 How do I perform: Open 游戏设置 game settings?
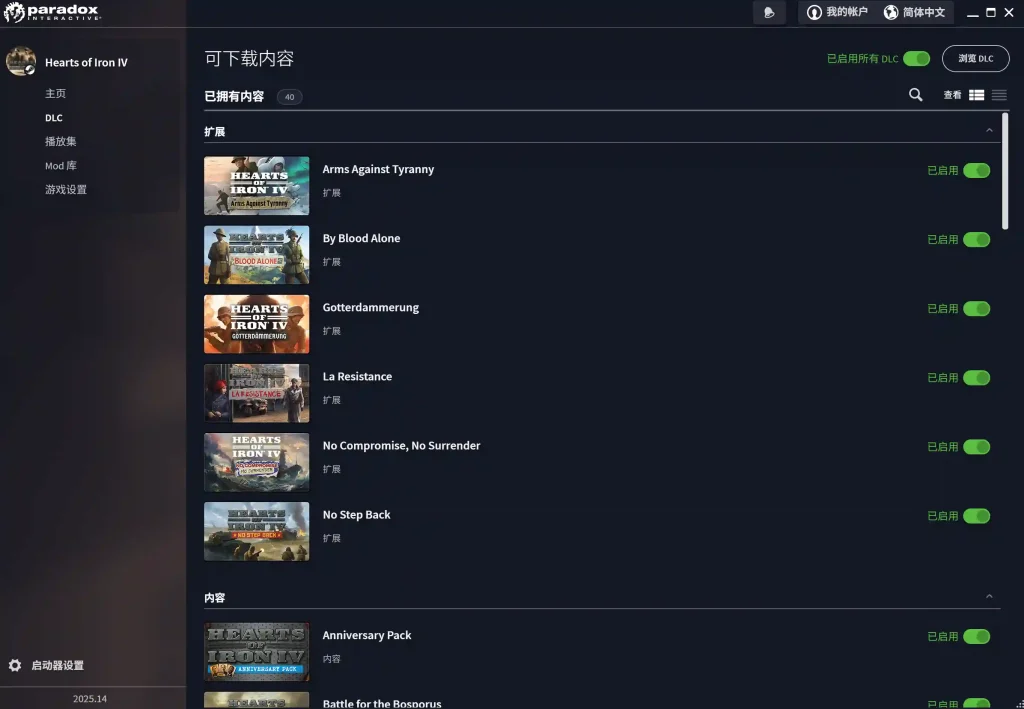(65, 189)
